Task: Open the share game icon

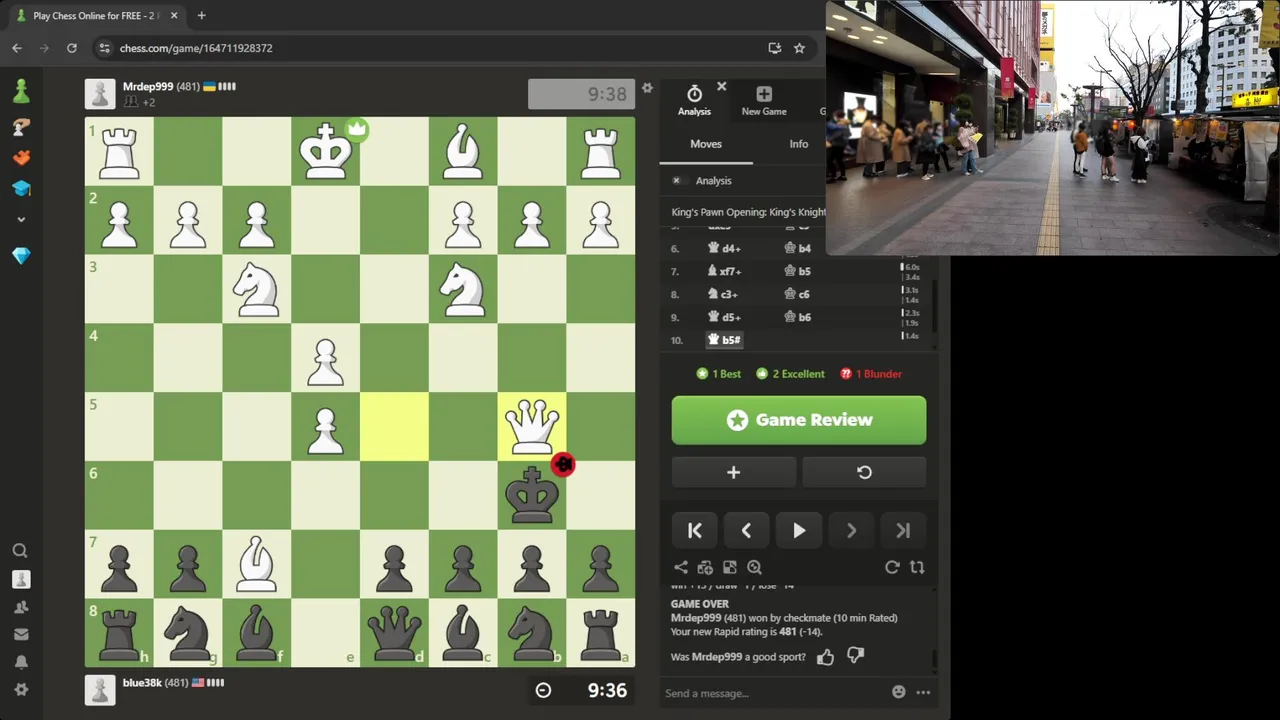Action: pos(681,567)
